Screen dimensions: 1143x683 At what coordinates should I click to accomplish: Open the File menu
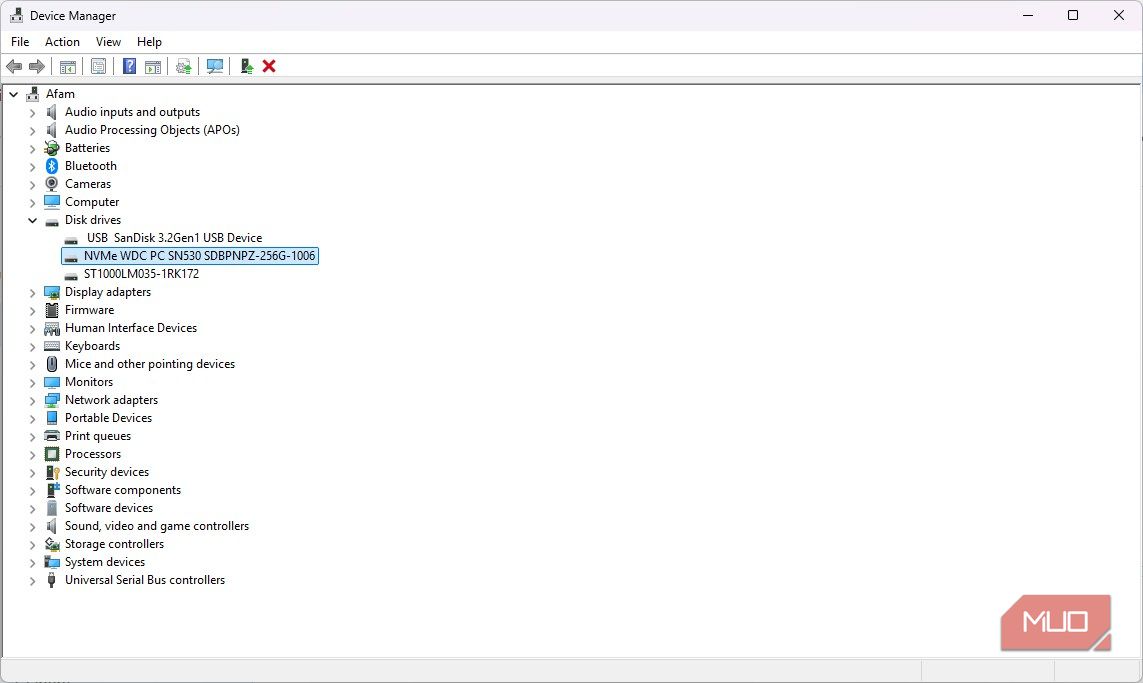click(x=20, y=42)
